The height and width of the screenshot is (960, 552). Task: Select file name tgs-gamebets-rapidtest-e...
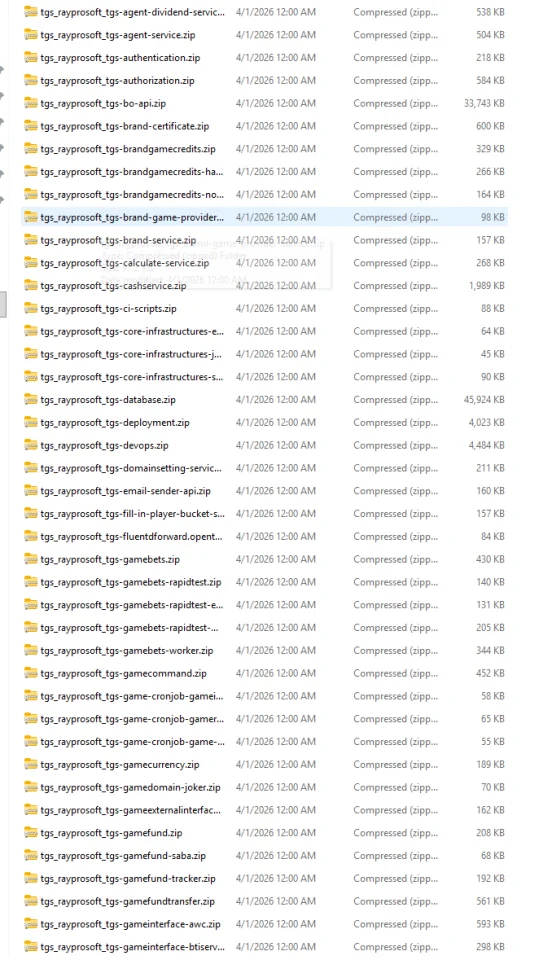(x=132, y=605)
